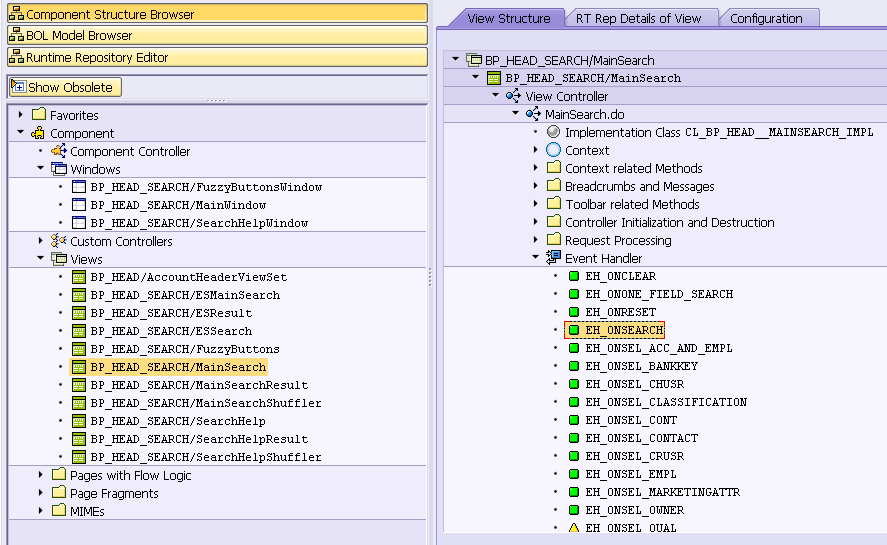Select the EH_ONSEL_MARKETINGATTR handler

(662, 492)
